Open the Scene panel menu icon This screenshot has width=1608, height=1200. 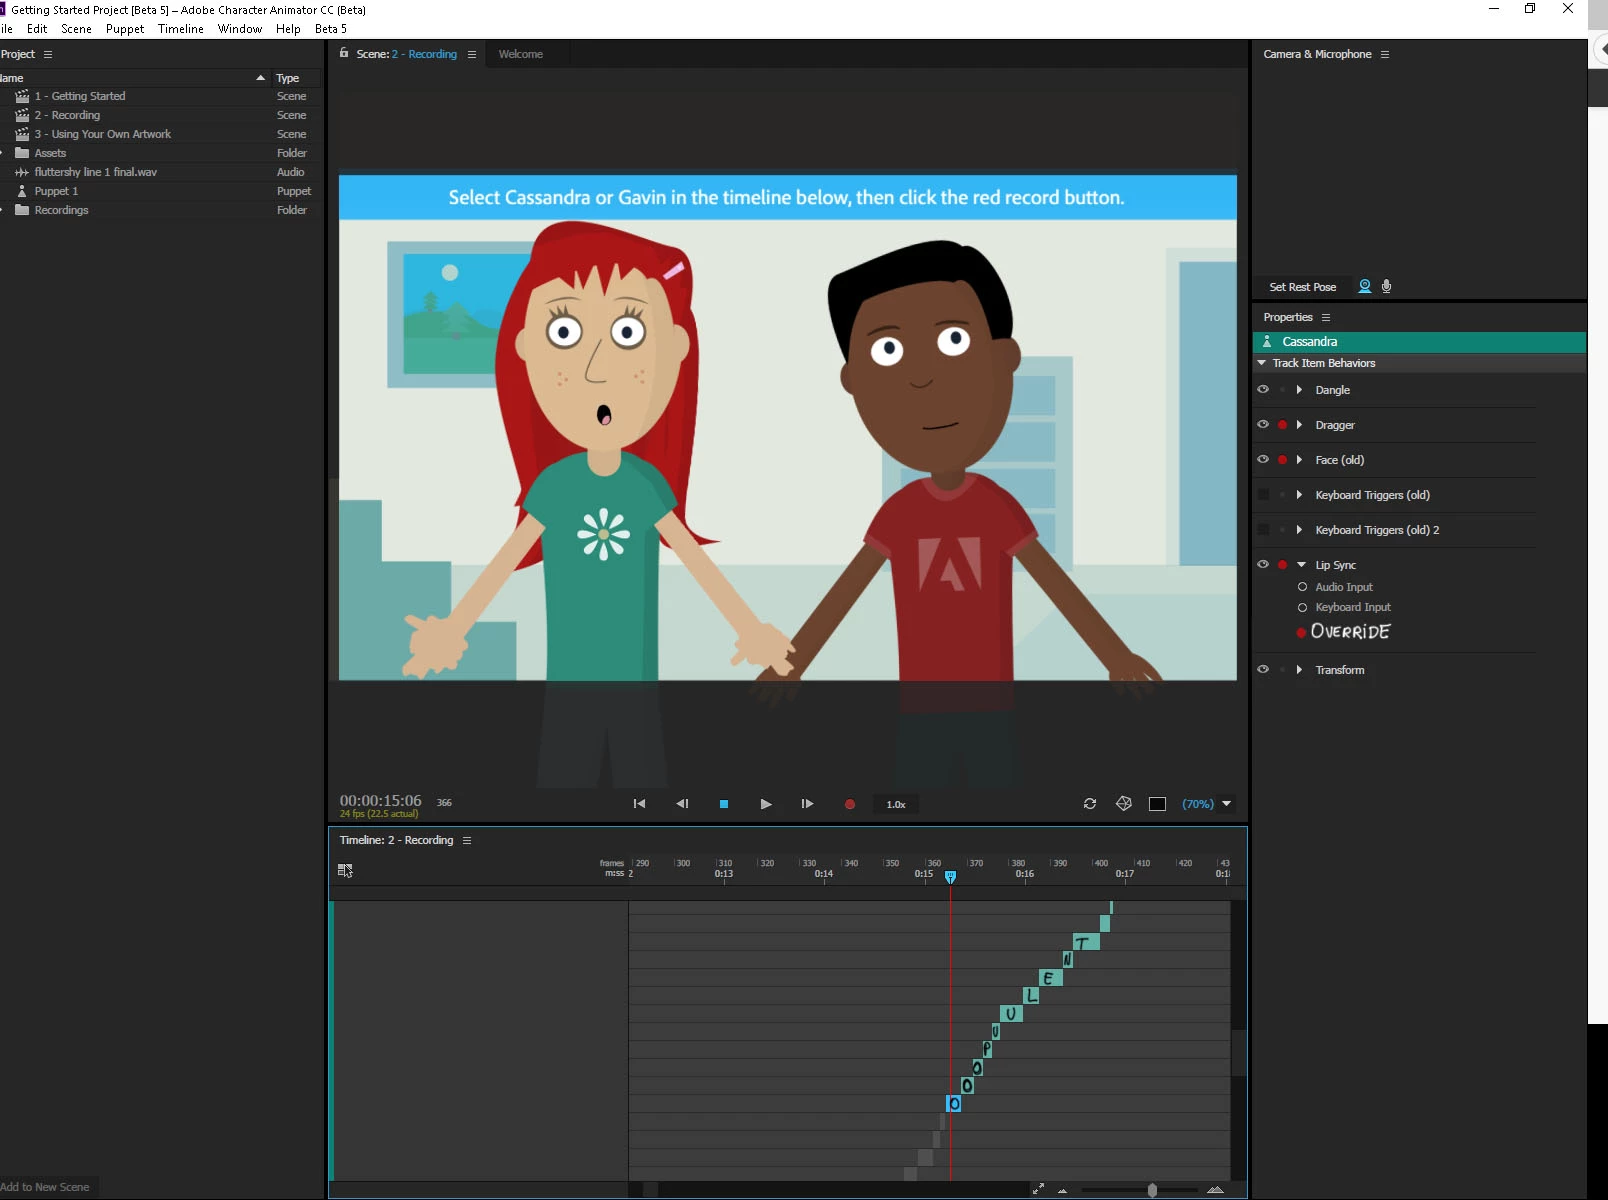472,54
